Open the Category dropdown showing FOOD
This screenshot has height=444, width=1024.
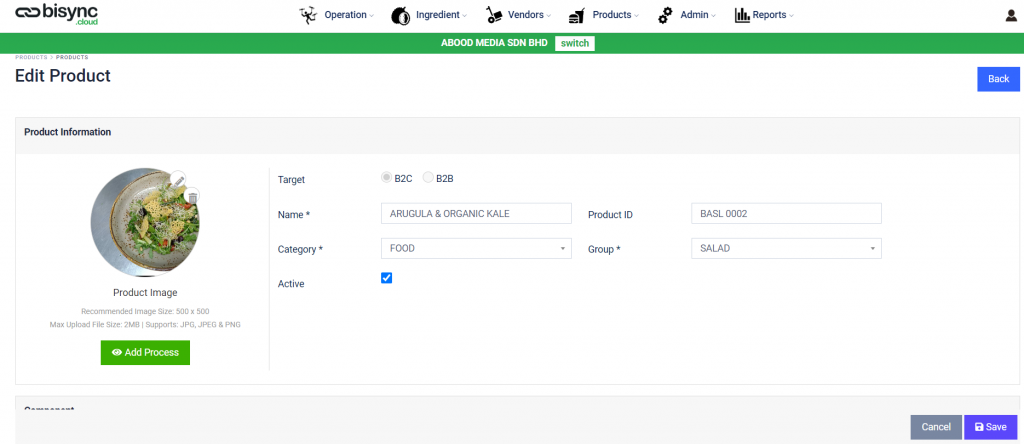click(476, 248)
